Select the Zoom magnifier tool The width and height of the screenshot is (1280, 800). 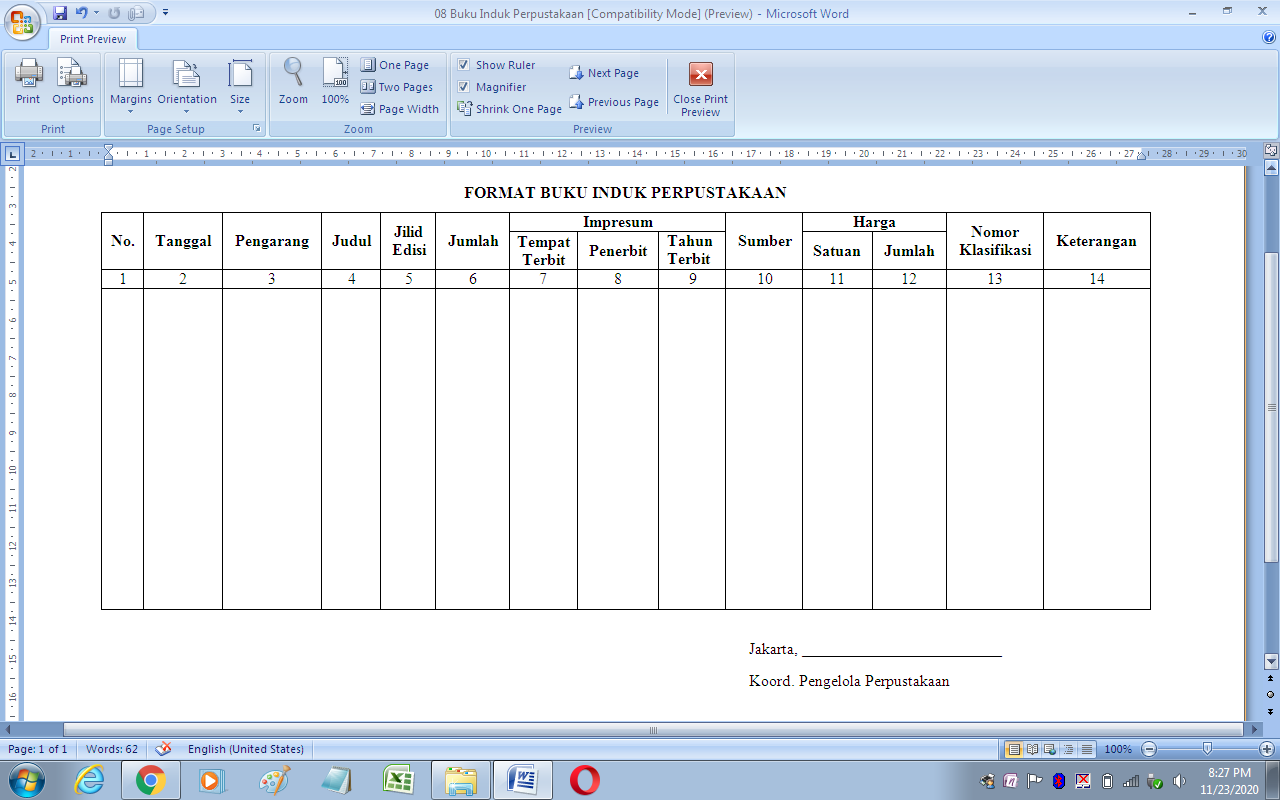(293, 81)
